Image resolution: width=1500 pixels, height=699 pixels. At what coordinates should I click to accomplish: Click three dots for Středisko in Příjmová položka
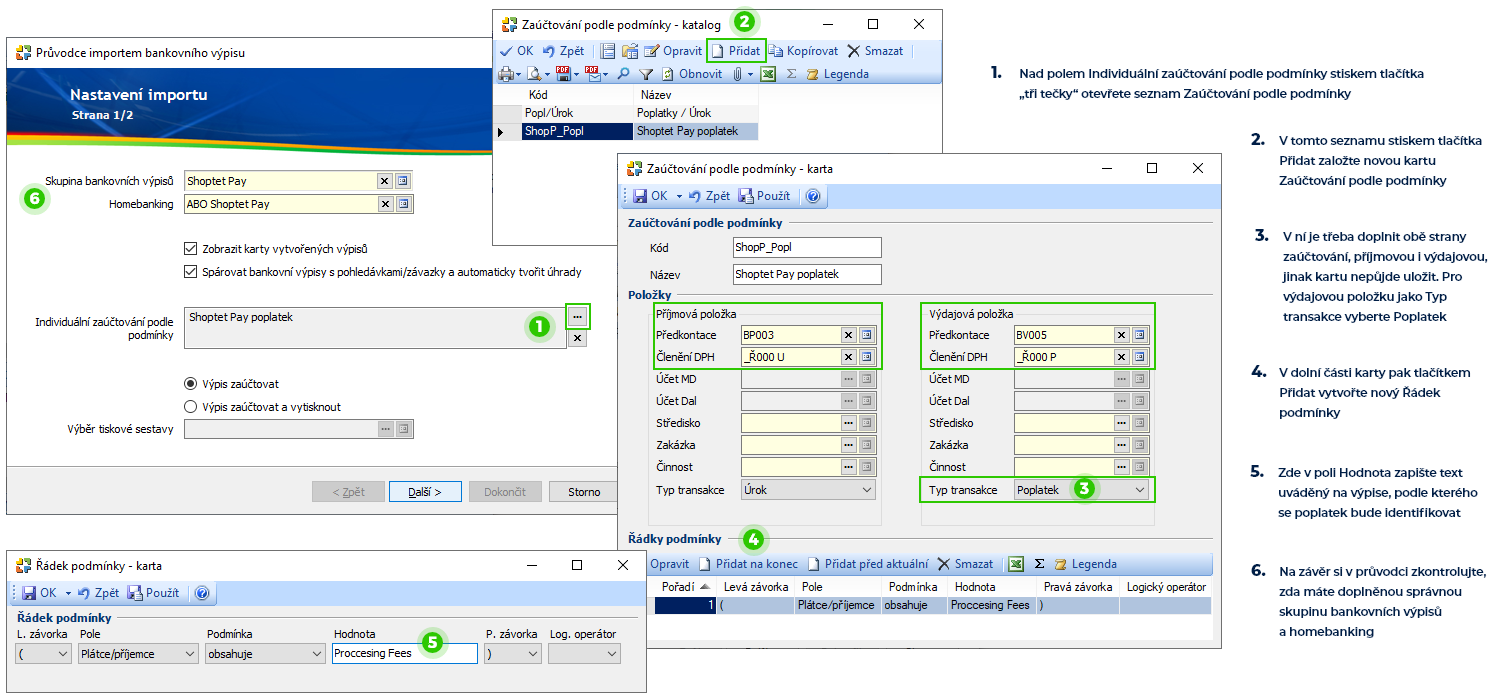(x=848, y=423)
